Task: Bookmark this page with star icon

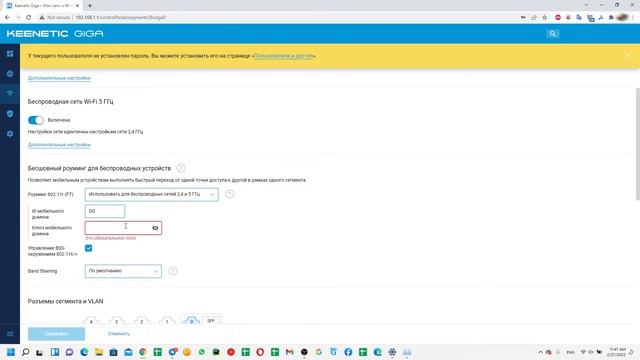Action: coord(544,18)
